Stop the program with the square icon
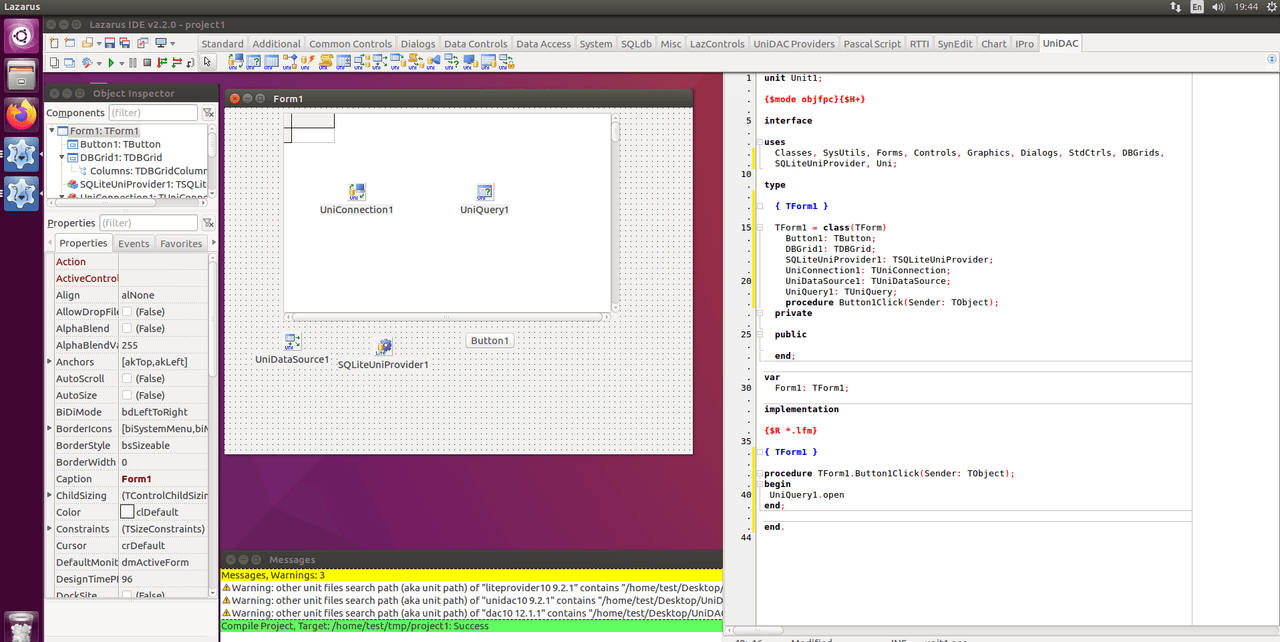 tap(147, 62)
